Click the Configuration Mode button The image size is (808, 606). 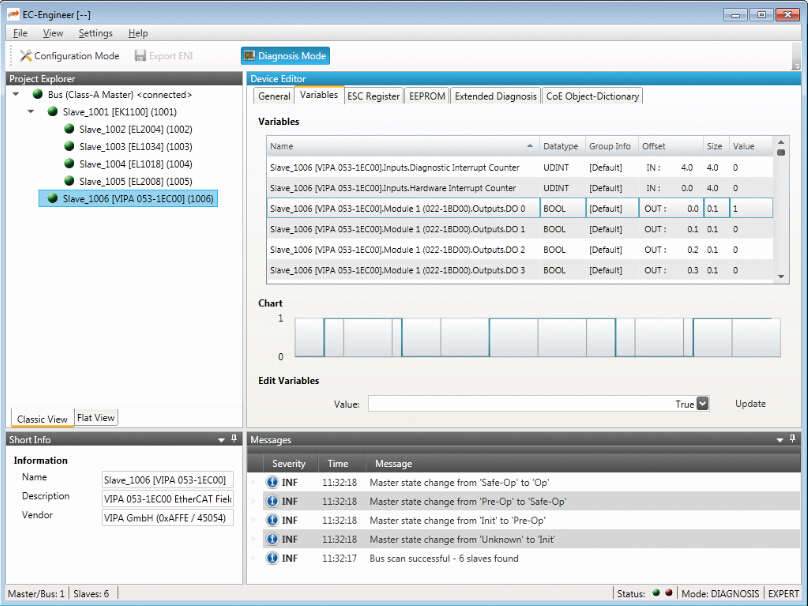[70, 56]
